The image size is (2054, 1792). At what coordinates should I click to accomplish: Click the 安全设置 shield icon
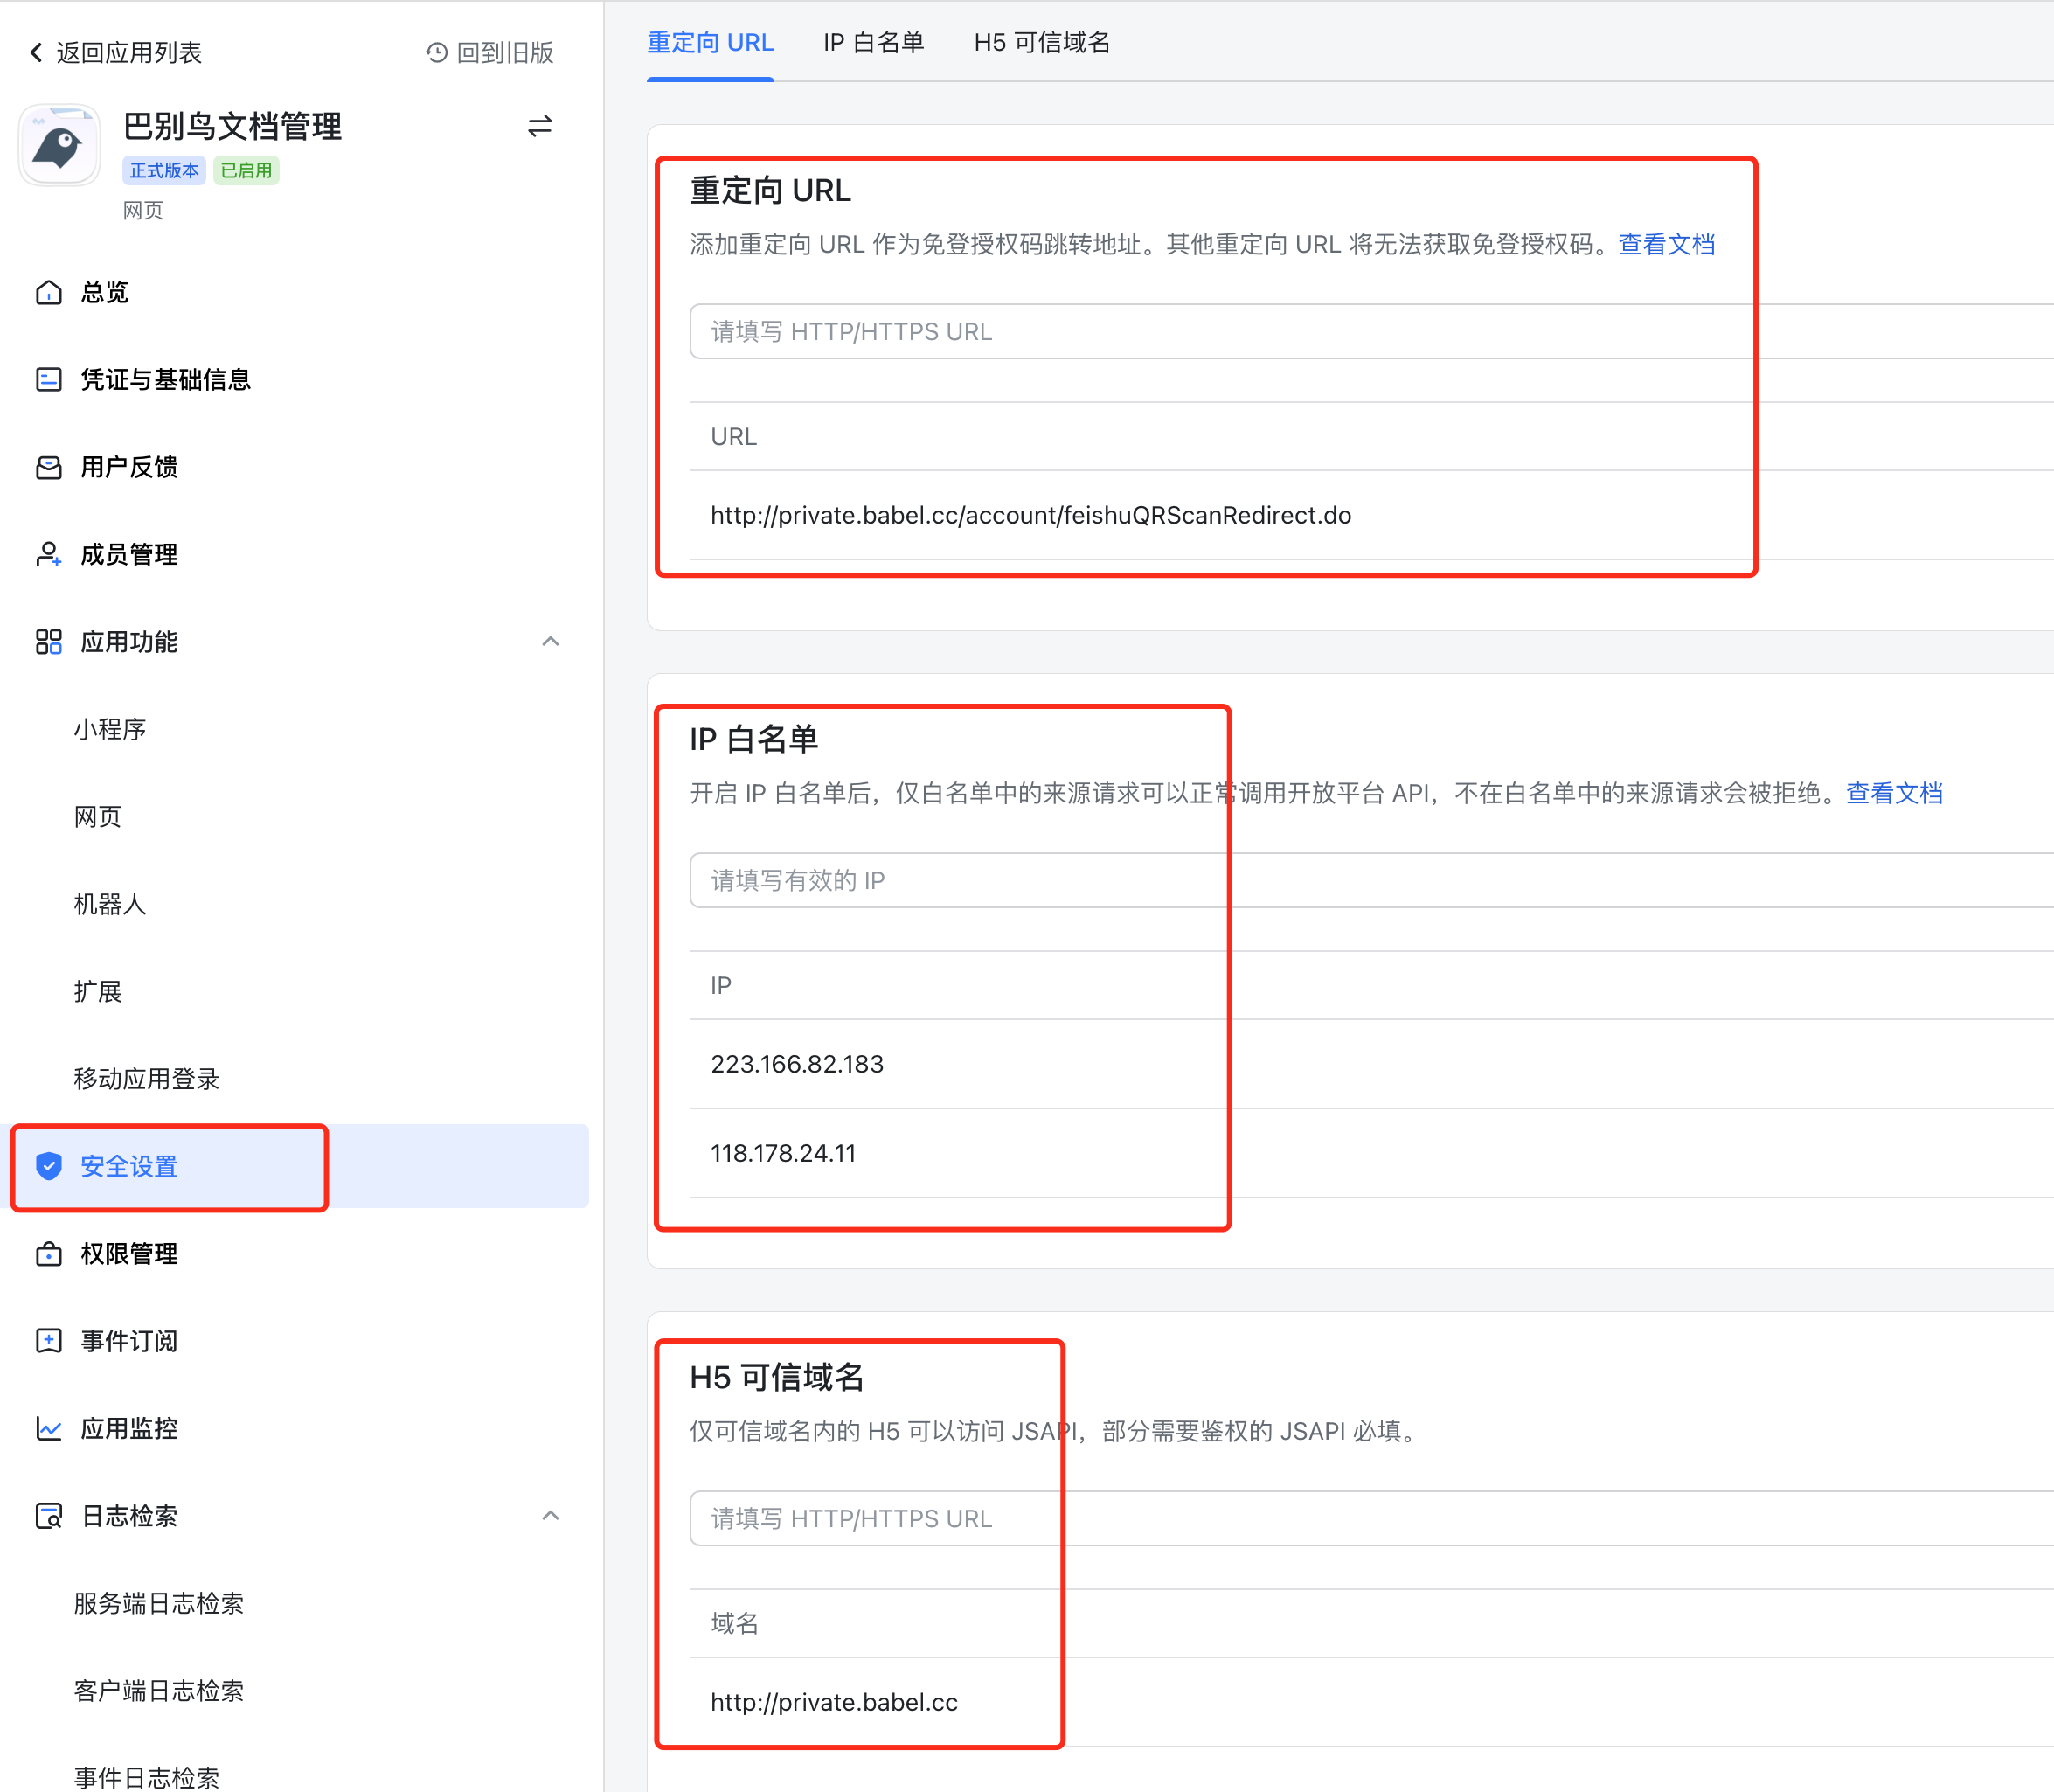(x=49, y=1166)
